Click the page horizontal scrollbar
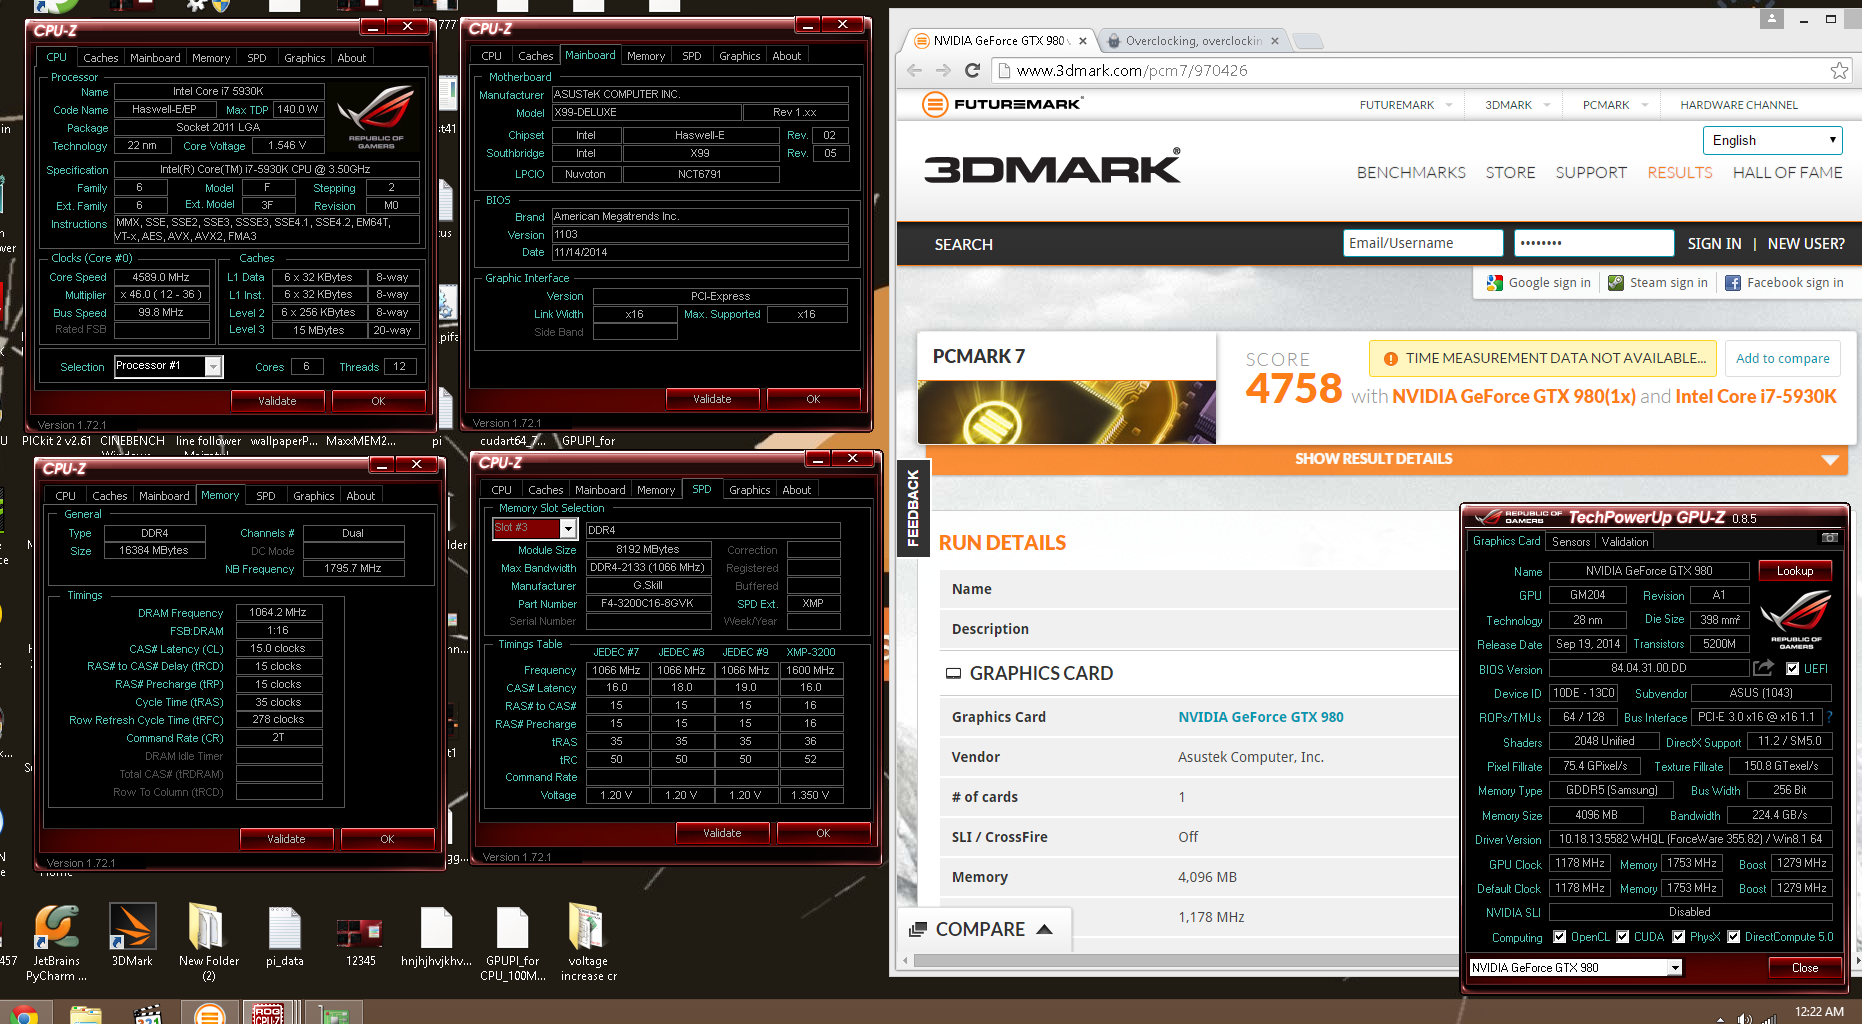The height and width of the screenshot is (1024, 1862). pyautogui.click(x=1185, y=961)
